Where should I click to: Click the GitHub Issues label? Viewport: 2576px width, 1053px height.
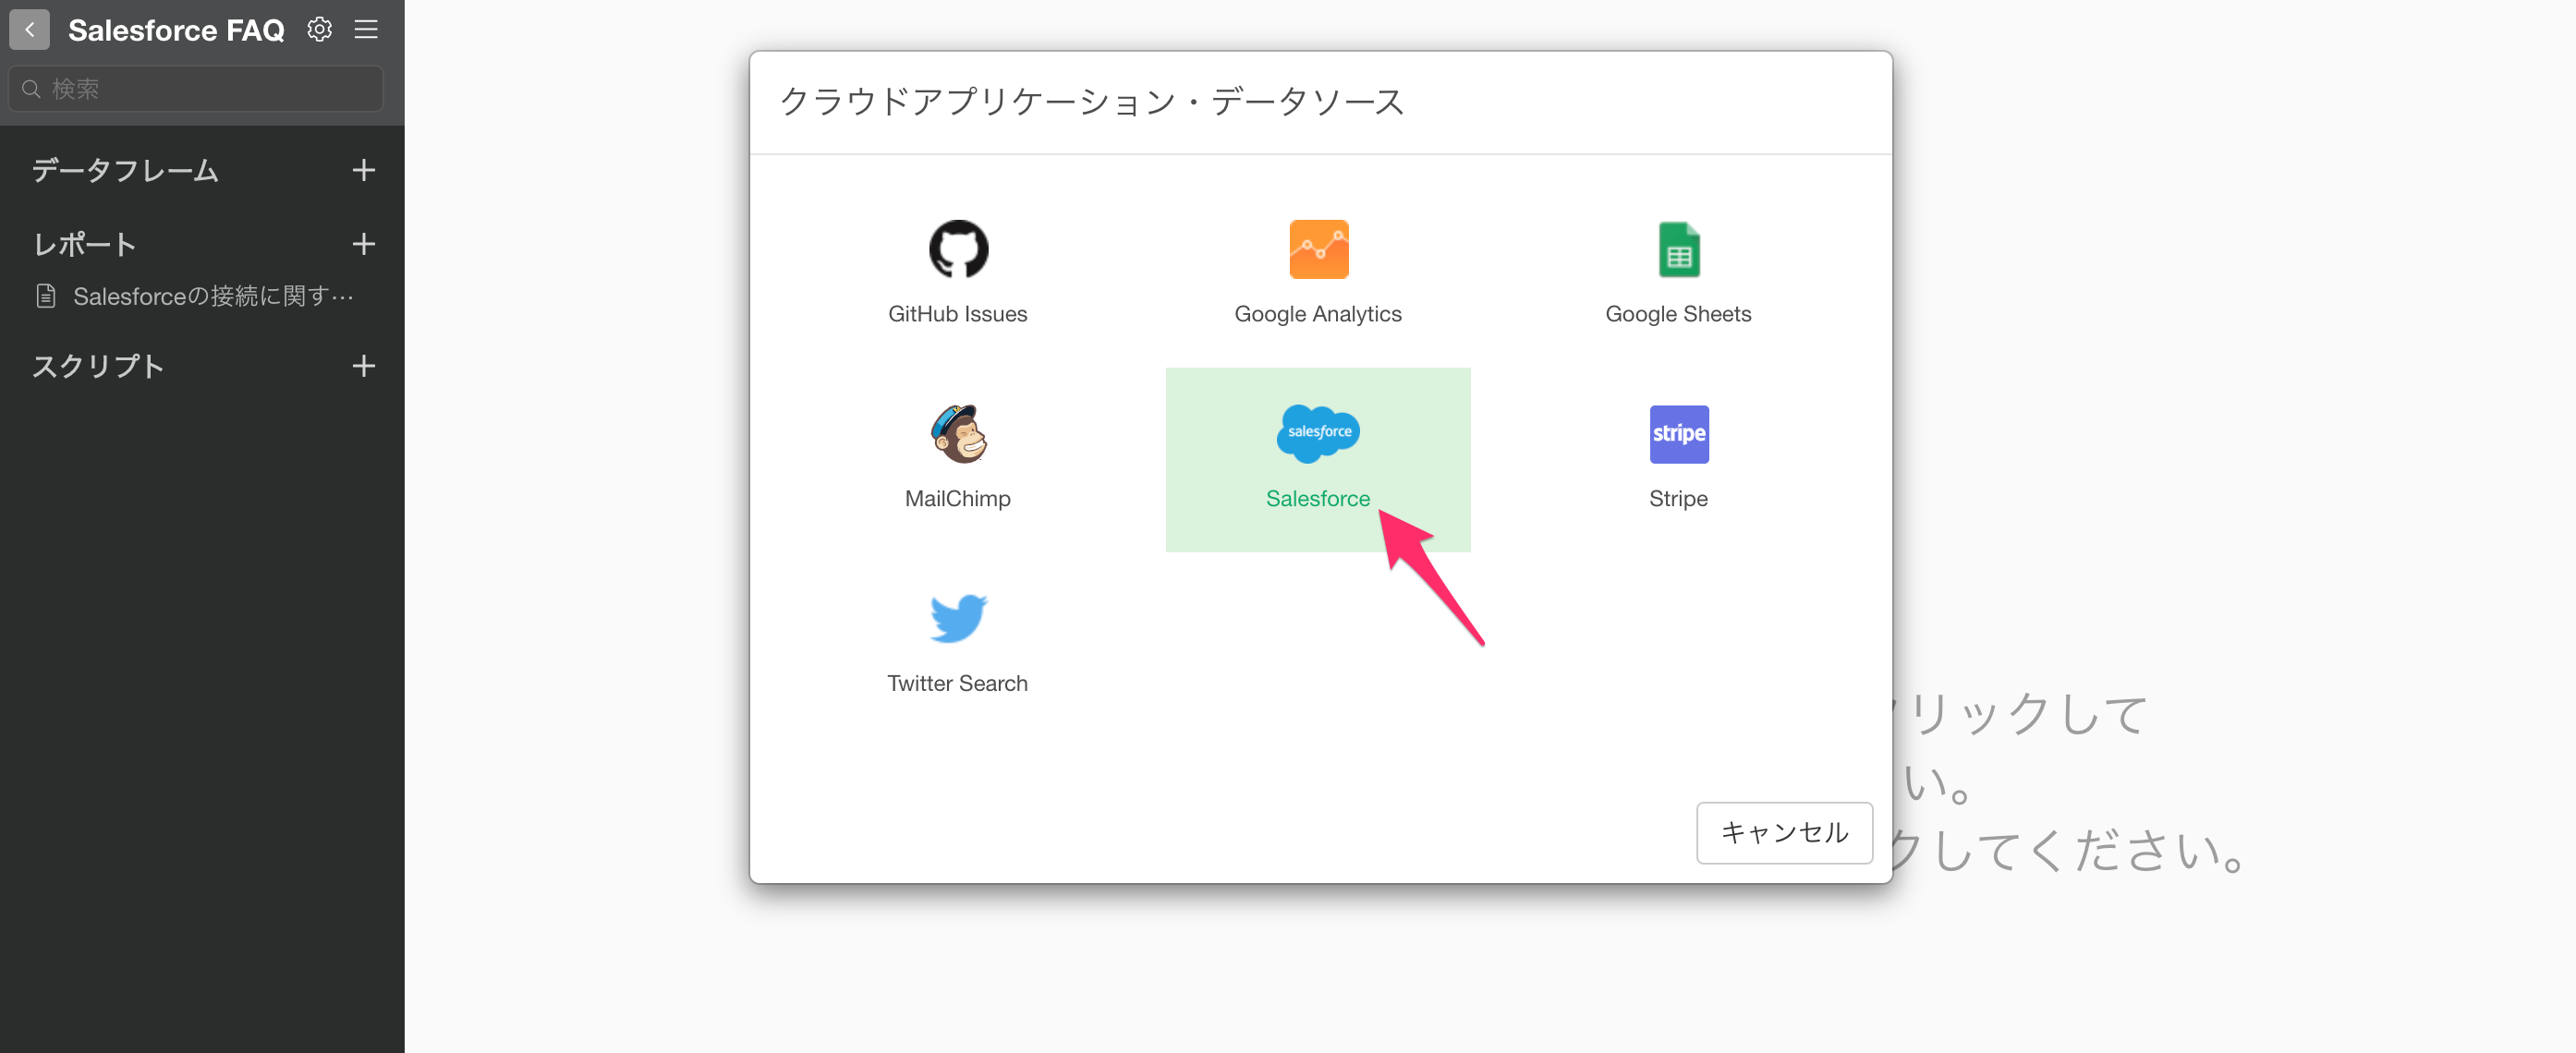958,314
